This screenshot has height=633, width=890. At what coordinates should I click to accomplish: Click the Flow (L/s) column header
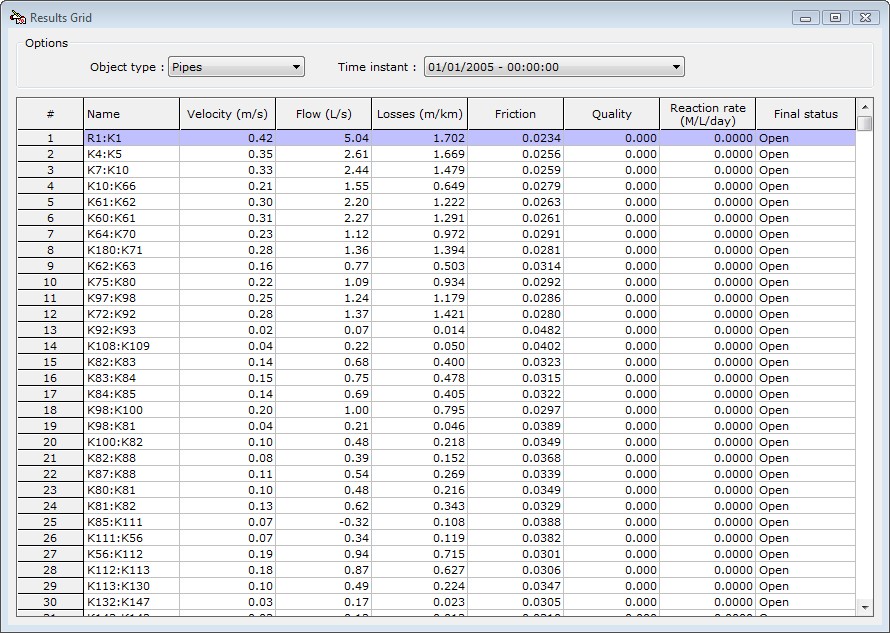pos(323,114)
